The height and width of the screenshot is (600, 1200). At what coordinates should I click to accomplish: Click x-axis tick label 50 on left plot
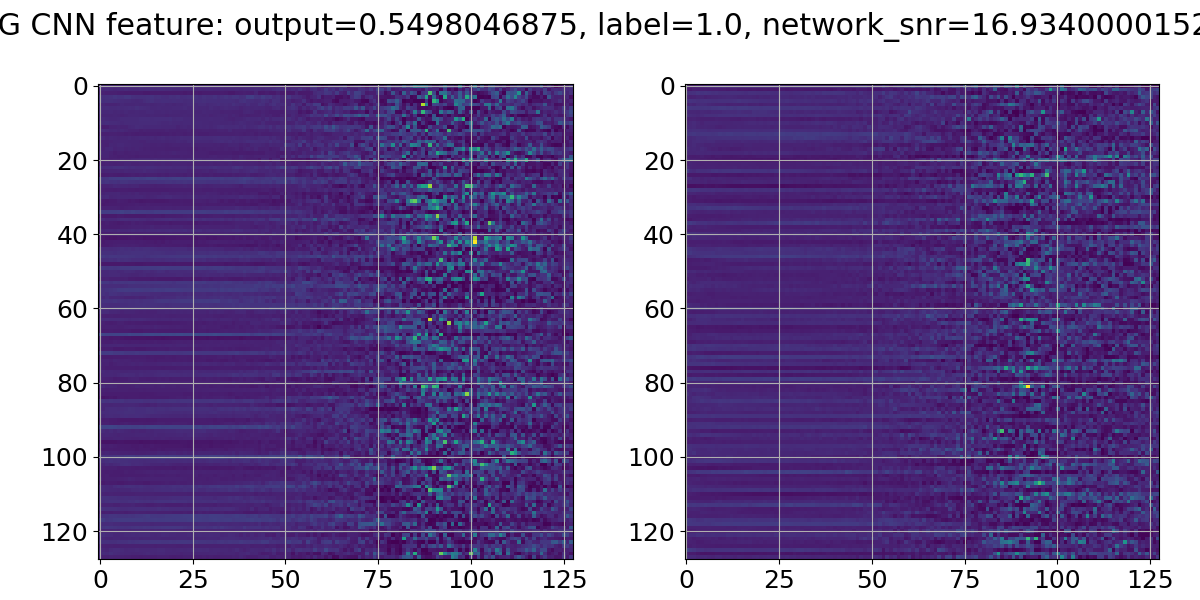(x=285, y=579)
